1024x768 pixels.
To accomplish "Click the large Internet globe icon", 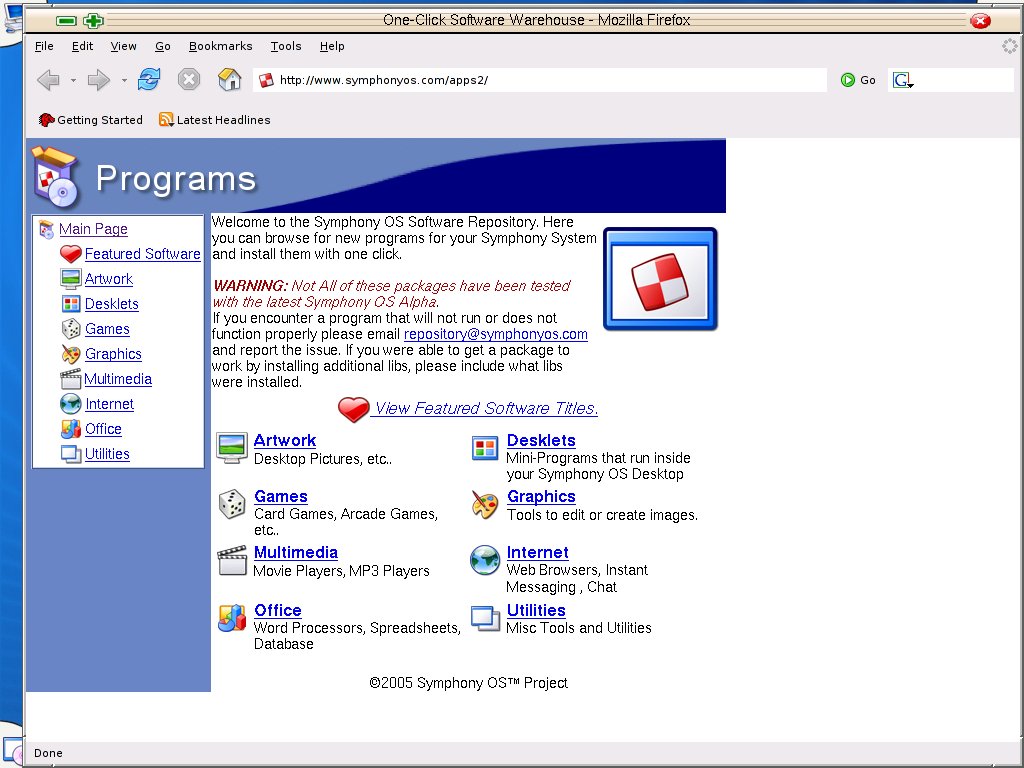I will (x=485, y=560).
